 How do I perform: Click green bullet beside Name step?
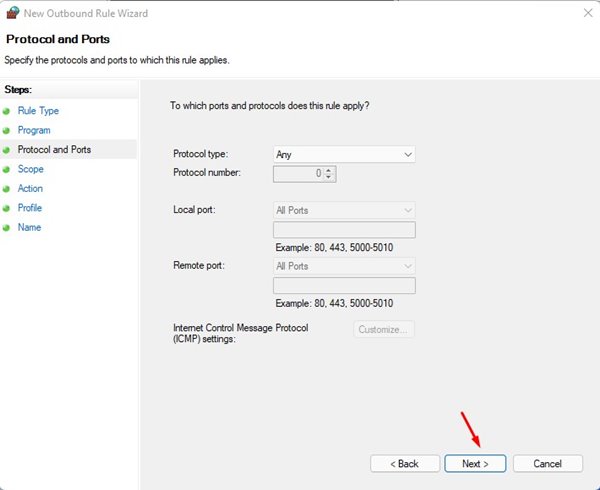[x=7, y=228]
